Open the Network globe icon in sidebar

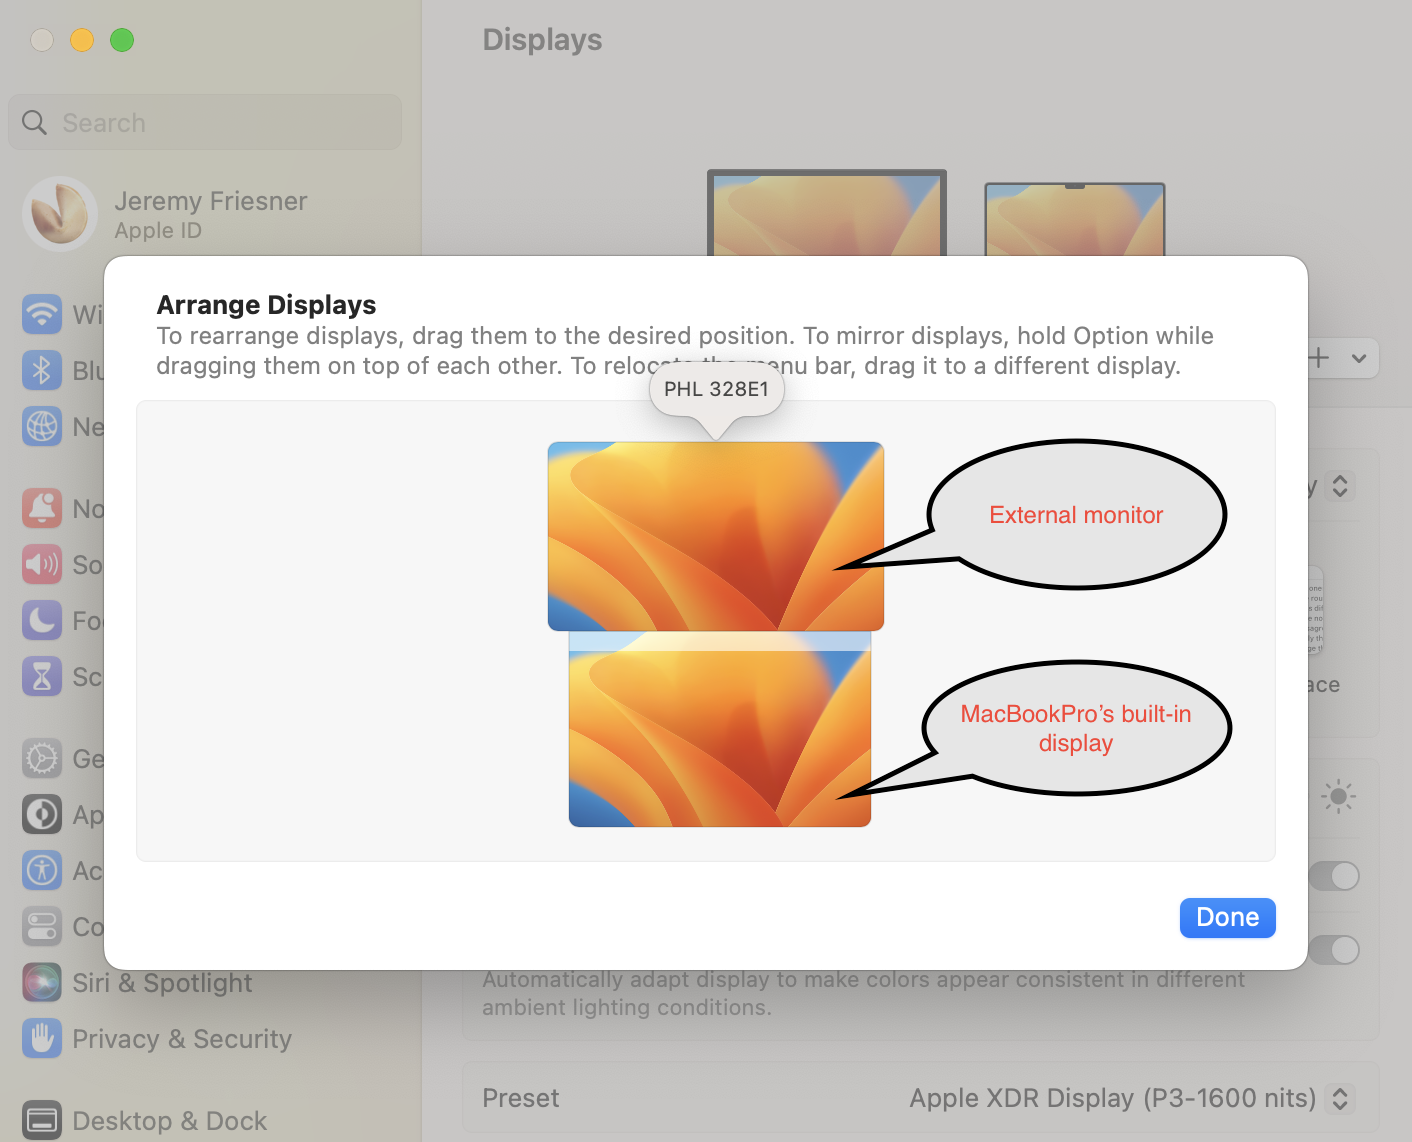[42, 426]
